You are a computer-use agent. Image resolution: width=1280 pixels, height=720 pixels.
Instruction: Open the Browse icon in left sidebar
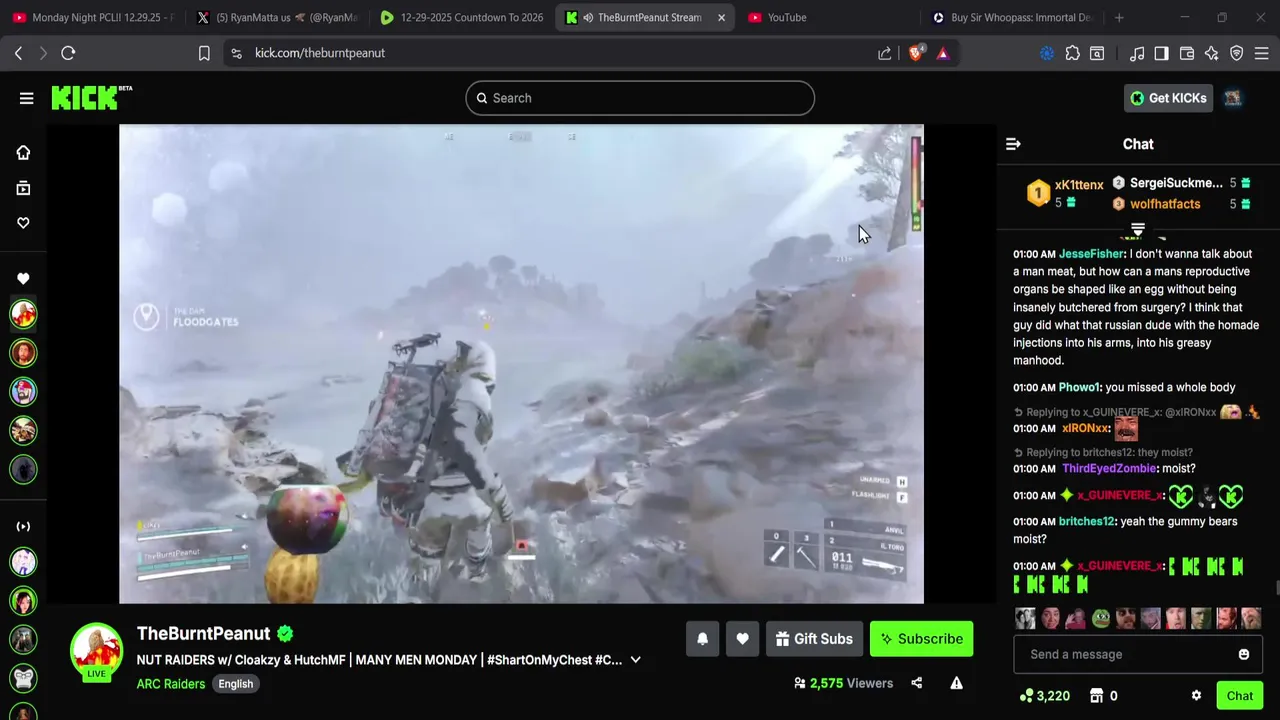click(23, 188)
